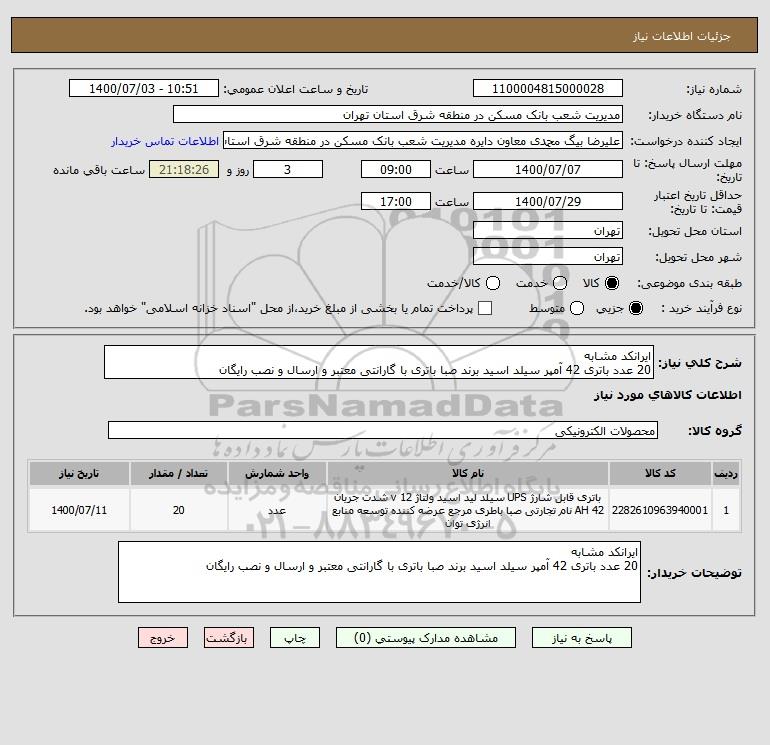Click the delivery city field تهران
Screen dimensions: 770x745
click(x=548, y=257)
